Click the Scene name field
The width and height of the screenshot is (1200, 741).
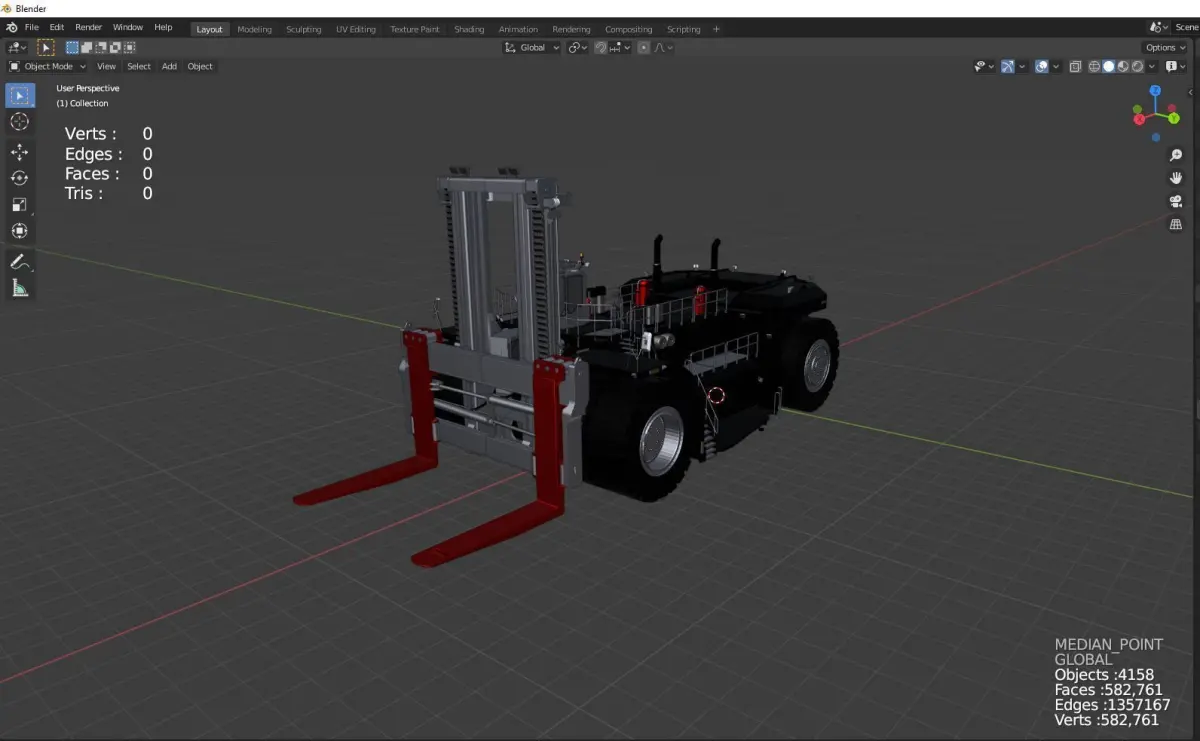coord(1186,27)
